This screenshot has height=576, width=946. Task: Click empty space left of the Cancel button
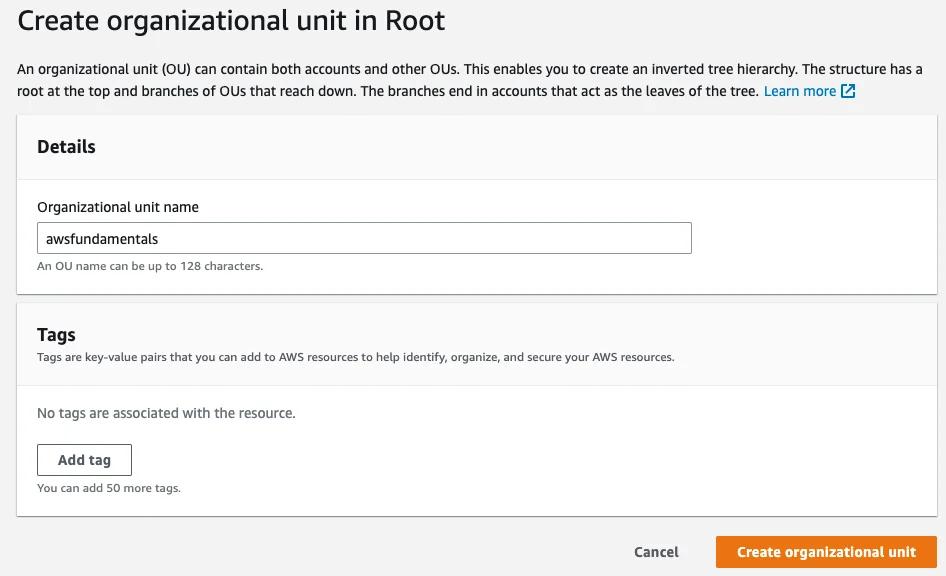pos(400,552)
